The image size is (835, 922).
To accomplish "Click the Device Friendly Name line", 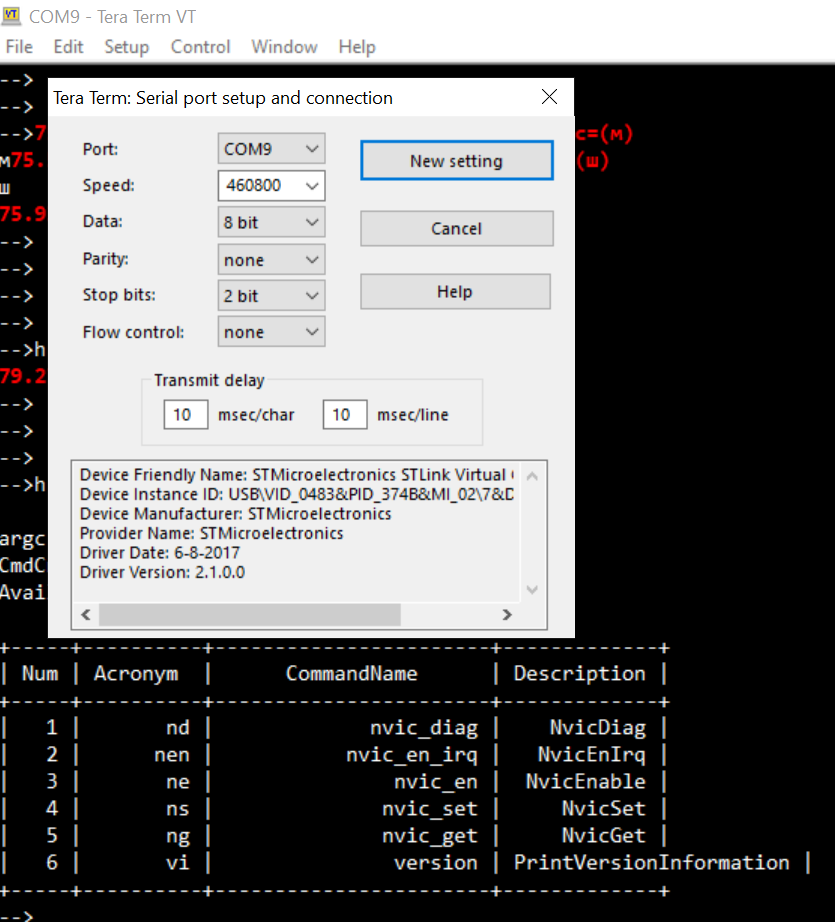I will coord(297,475).
